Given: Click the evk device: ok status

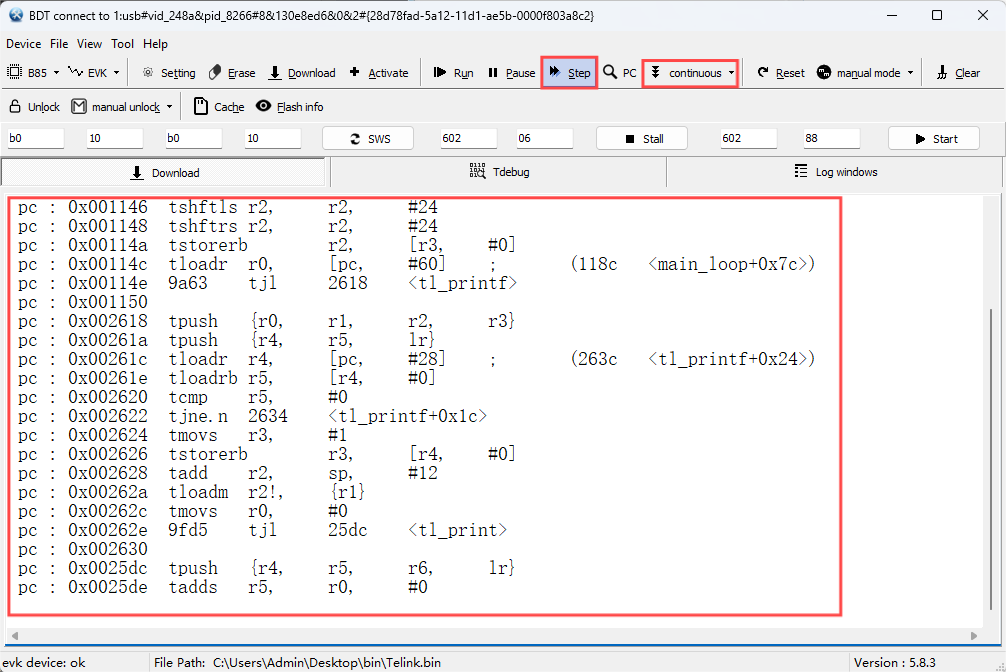Looking at the screenshot, I should click(x=44, y=662).
